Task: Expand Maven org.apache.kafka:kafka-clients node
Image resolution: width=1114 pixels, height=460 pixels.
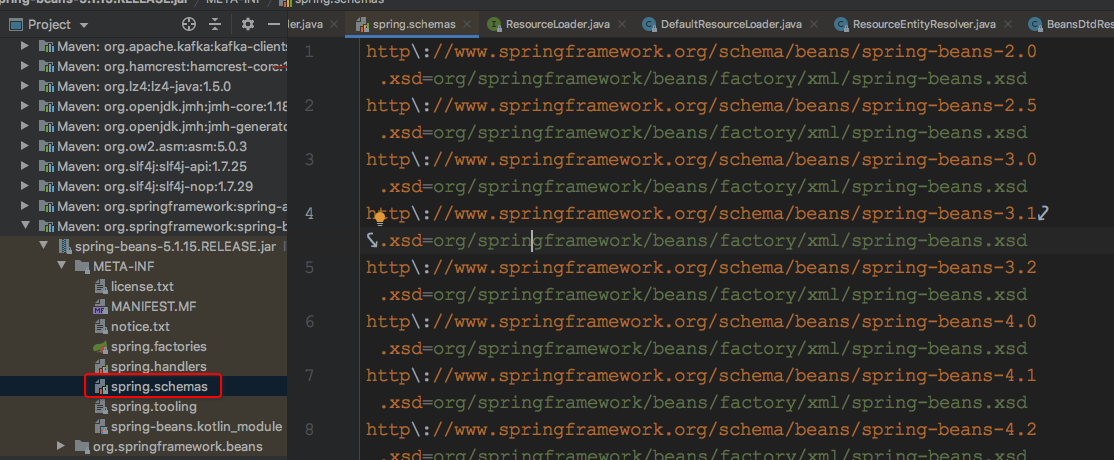Action: (x=26, y=47)
